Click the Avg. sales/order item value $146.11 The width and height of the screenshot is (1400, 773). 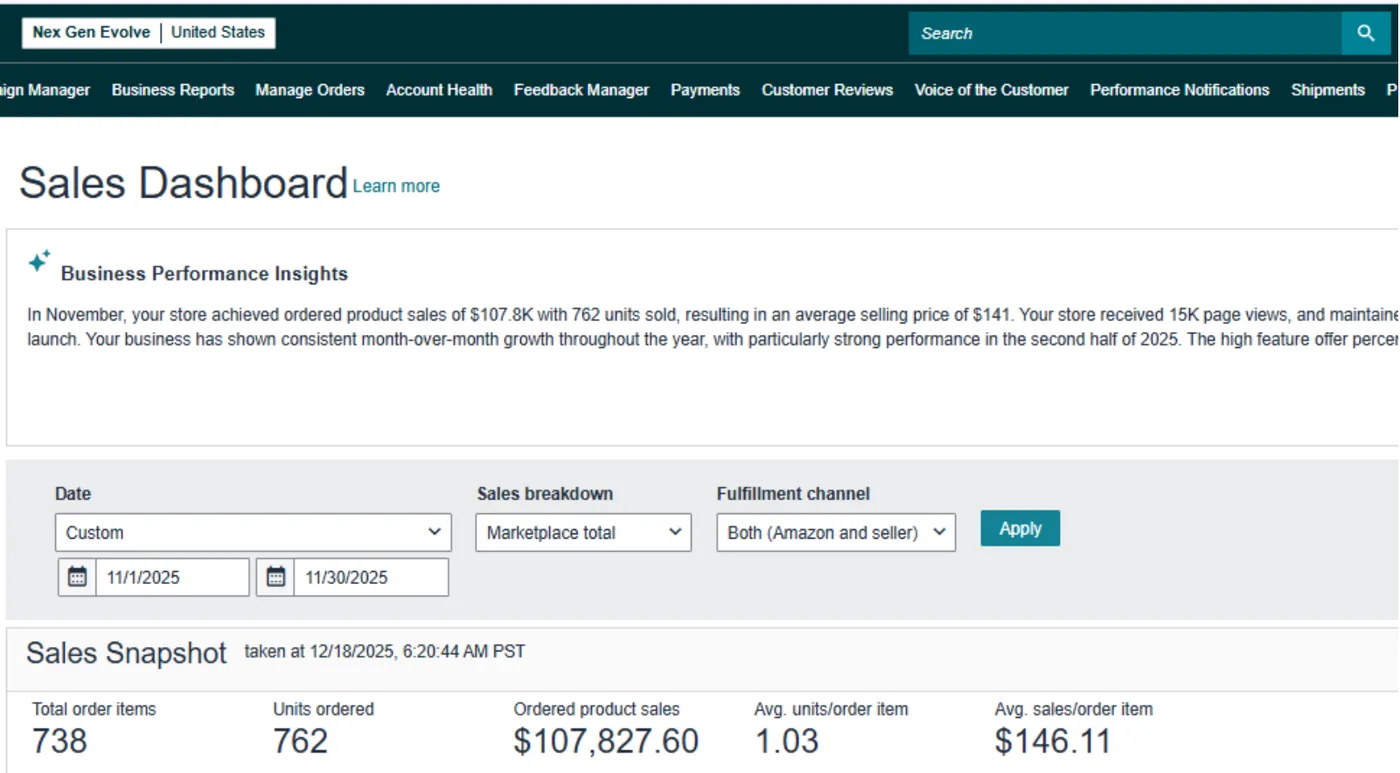pyautogui.click(x=1053, y=741)
